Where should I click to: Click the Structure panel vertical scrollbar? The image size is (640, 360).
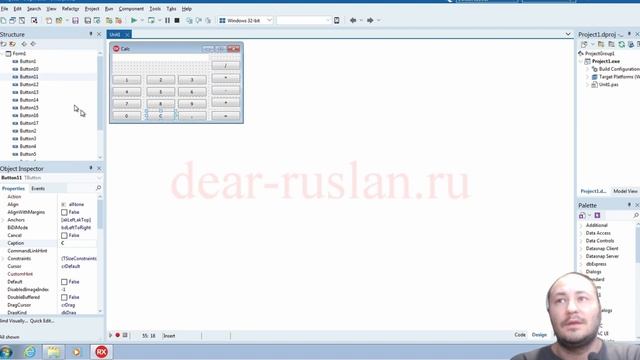tap(100, 105)
